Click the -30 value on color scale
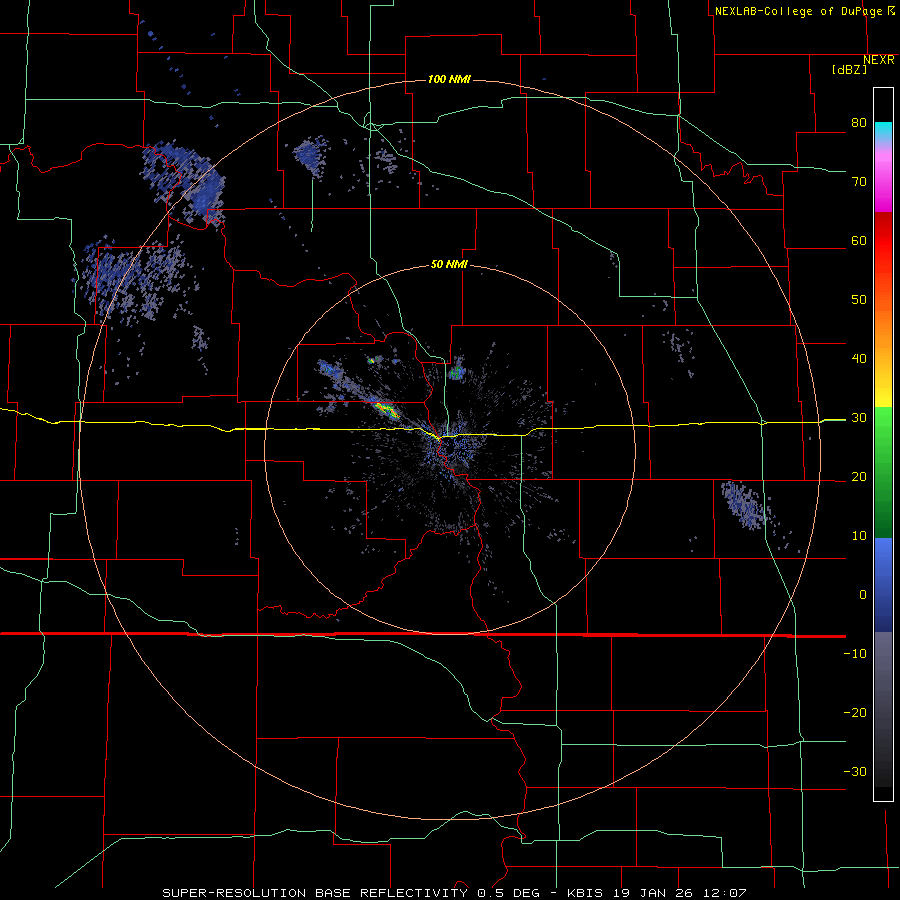 (x=855, y=772)
